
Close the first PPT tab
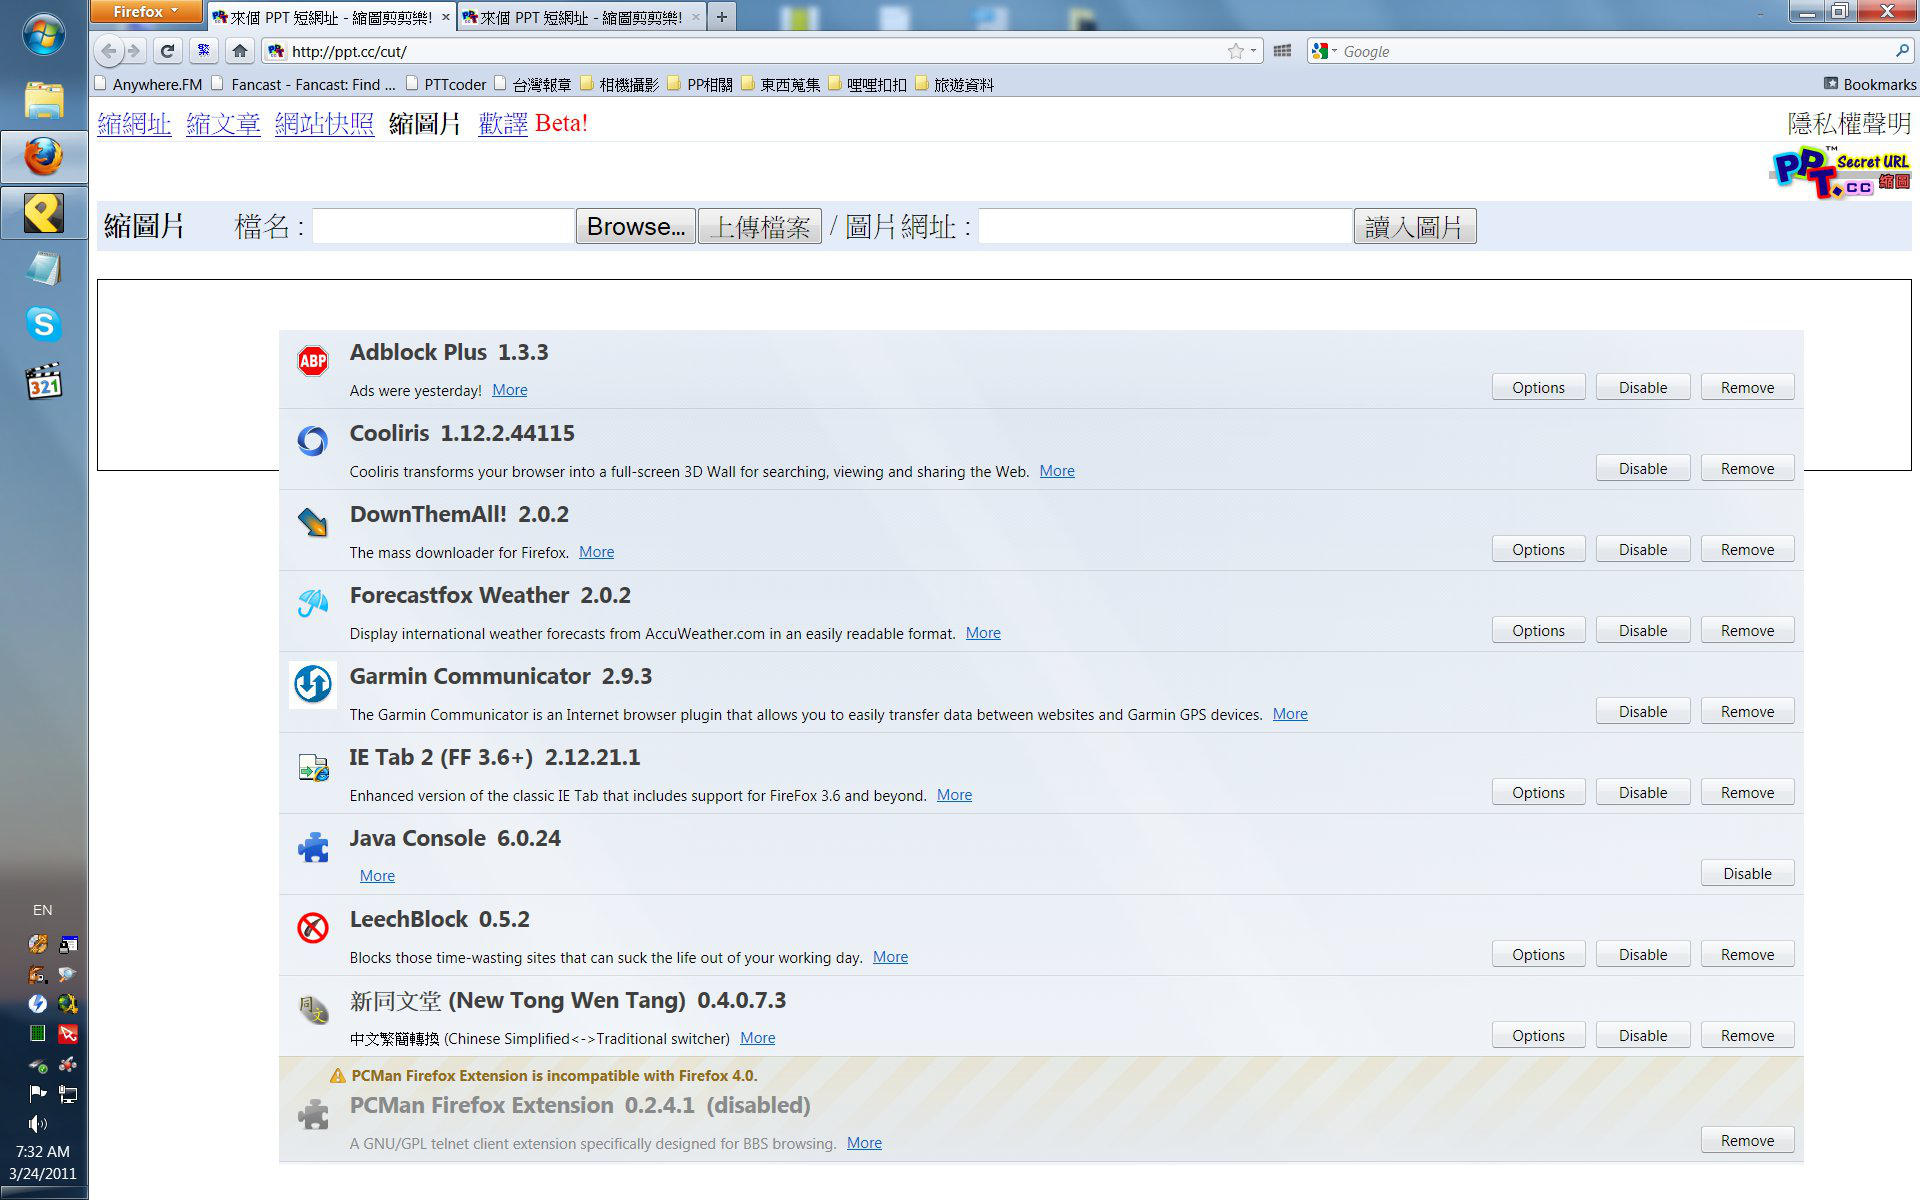[x=446, y=17]
